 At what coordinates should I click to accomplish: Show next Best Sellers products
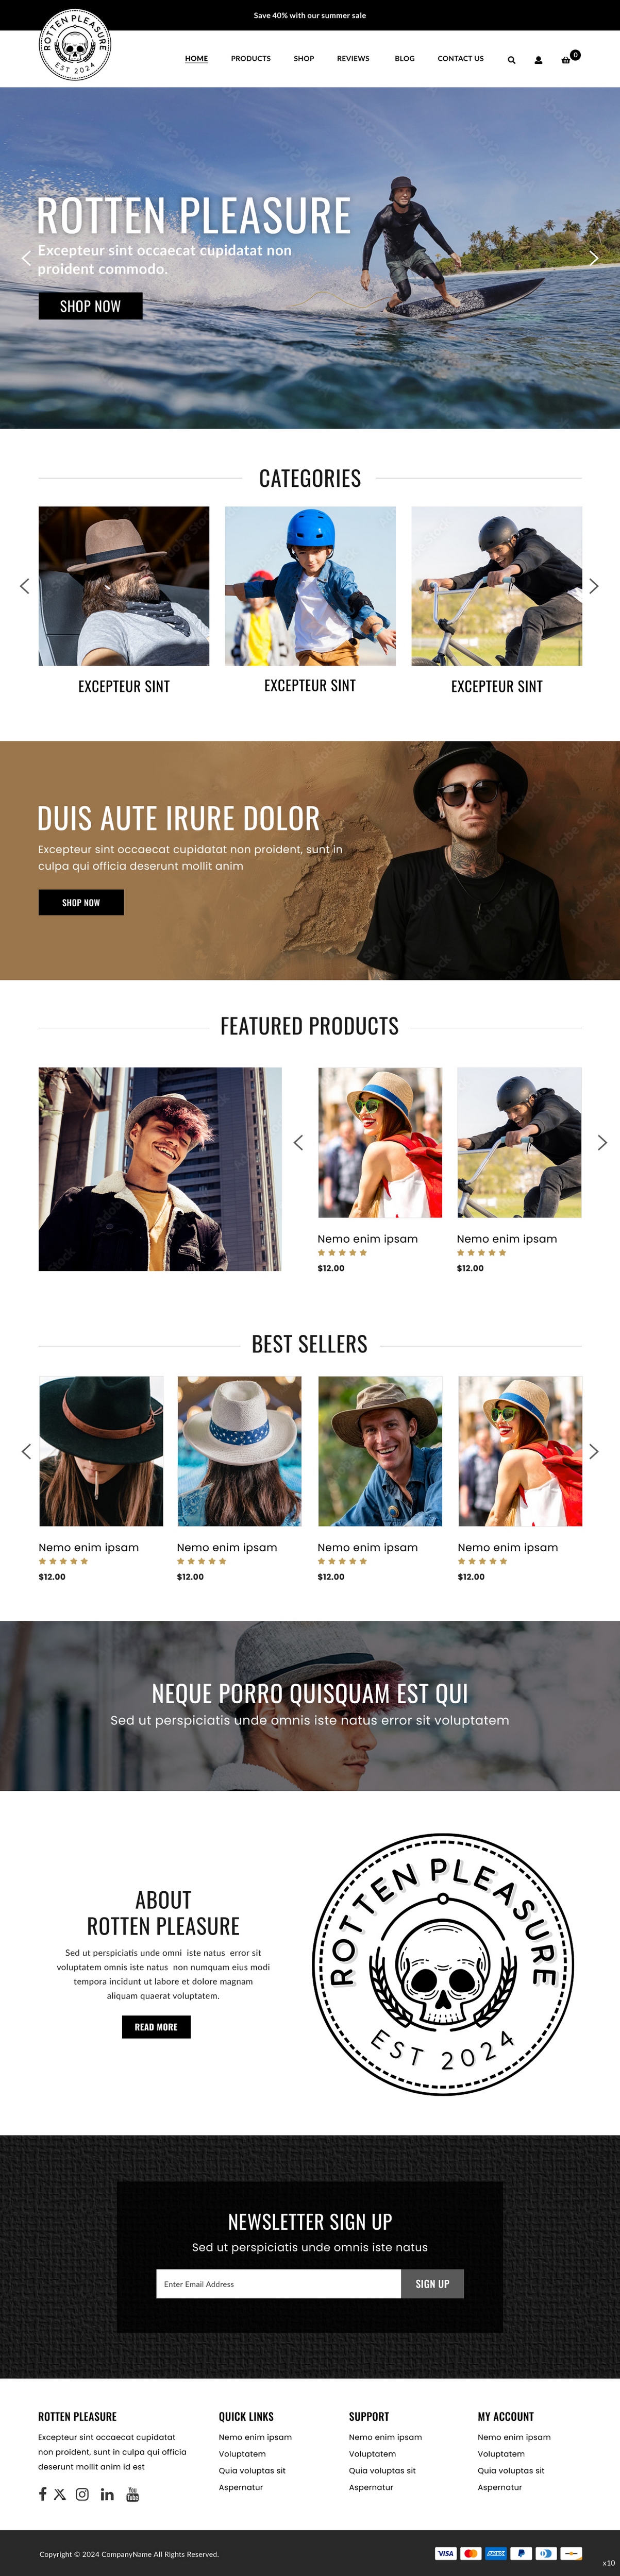click(x=593, y=1451)
